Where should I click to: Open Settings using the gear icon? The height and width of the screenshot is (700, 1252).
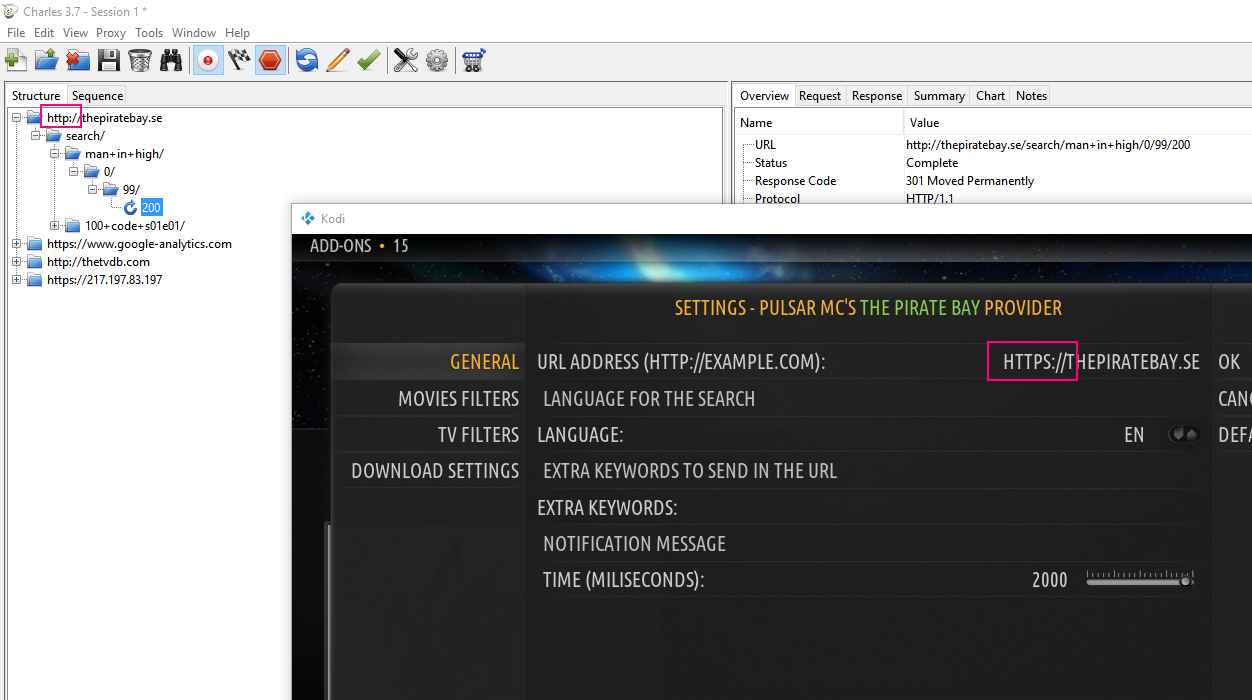point(437,61)
